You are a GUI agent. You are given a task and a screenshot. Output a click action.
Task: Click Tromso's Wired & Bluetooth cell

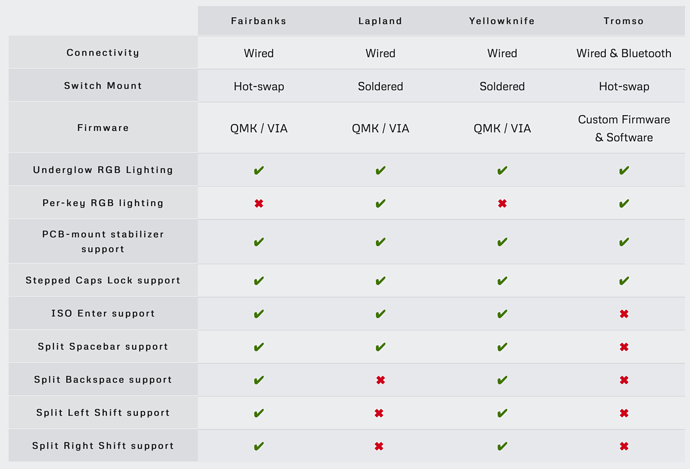coord(624,53)
